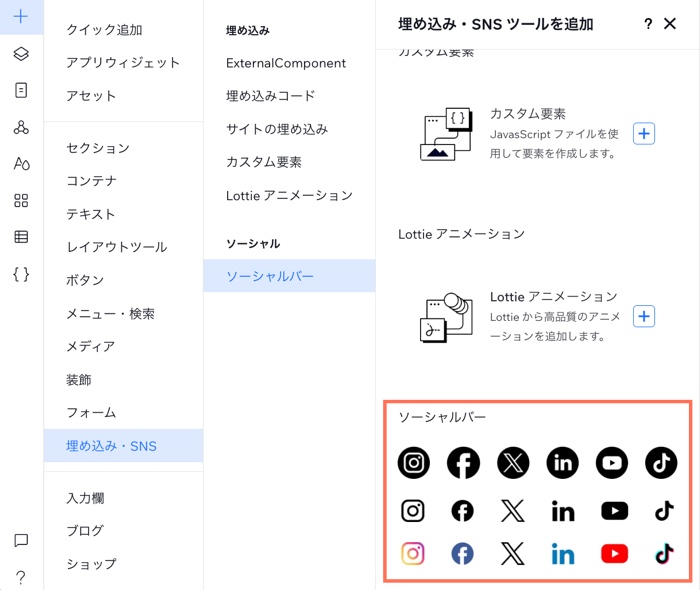Screen dimensions: 700x590
Task: Open the Comments speech bubble sidebar icon
Action: pos(21,540)
